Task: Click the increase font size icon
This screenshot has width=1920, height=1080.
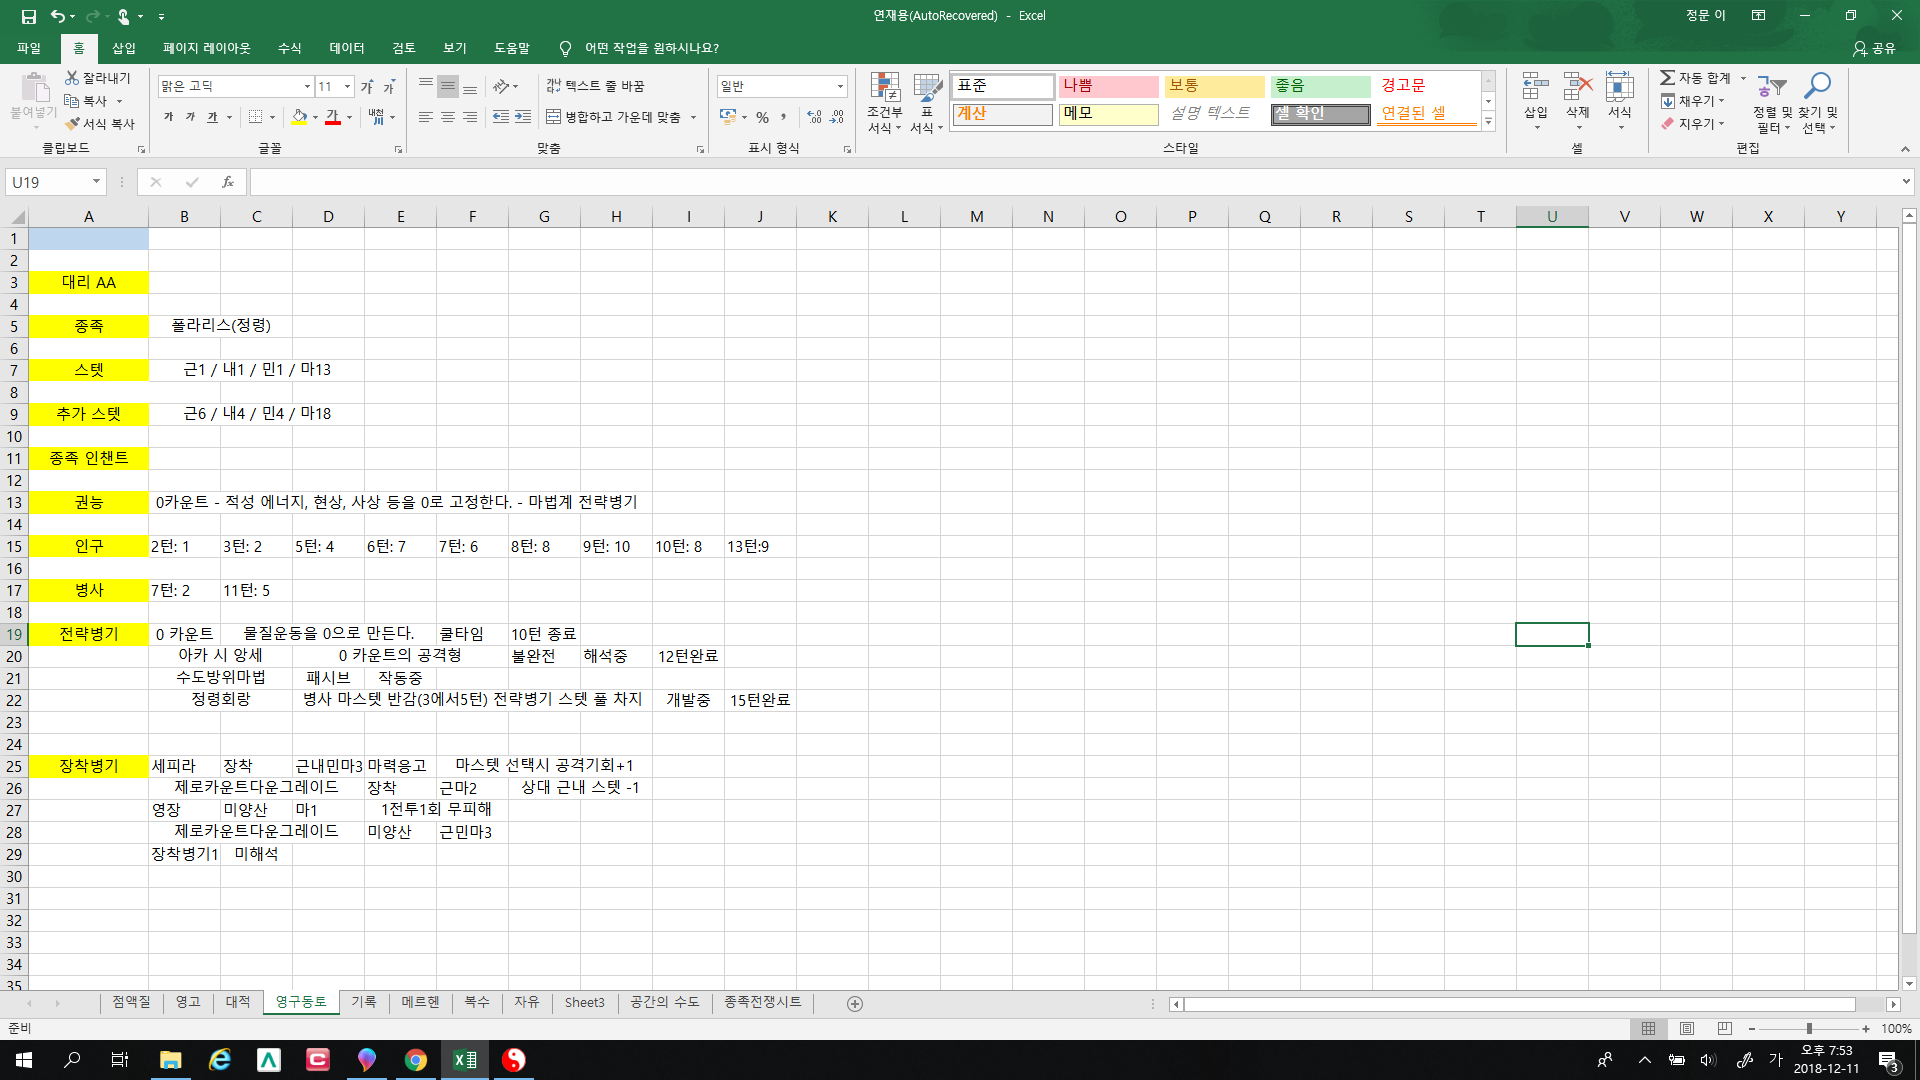Action: [x=367, y=87]
